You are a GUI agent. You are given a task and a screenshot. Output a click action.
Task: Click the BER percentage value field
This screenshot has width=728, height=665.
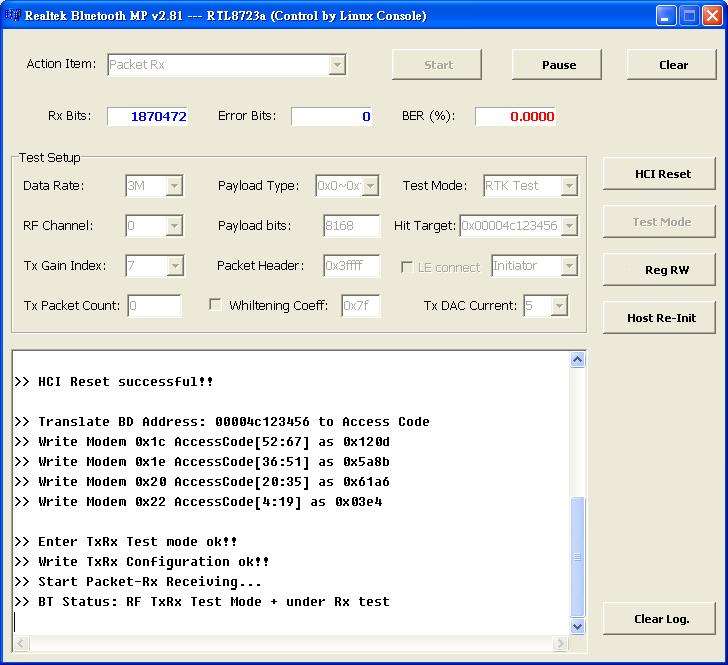(x=515, y=116)
